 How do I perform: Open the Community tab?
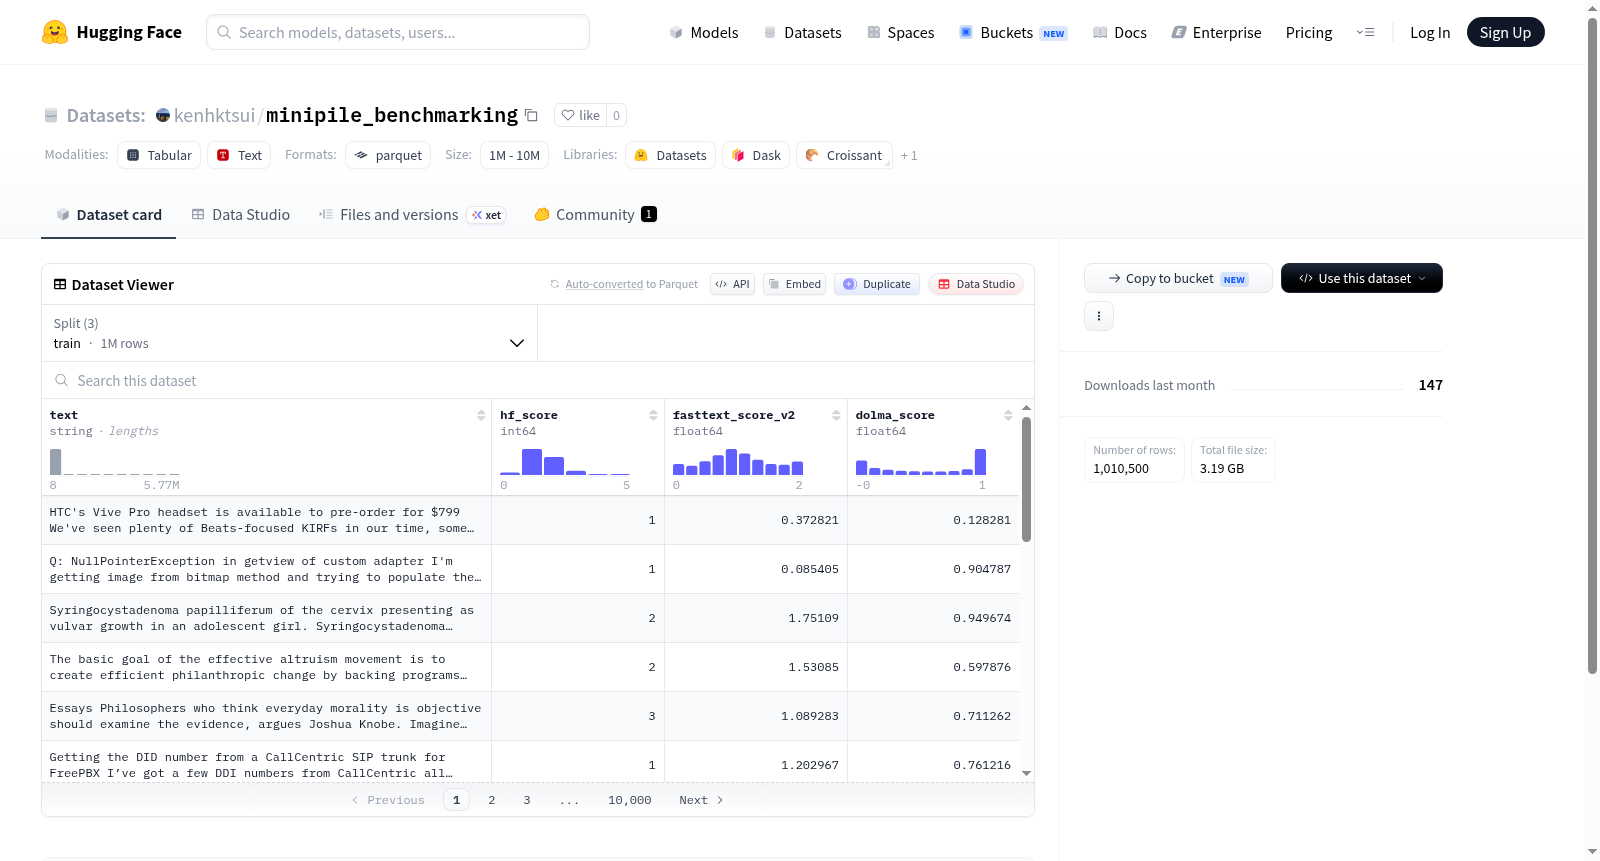pos(595,214)
